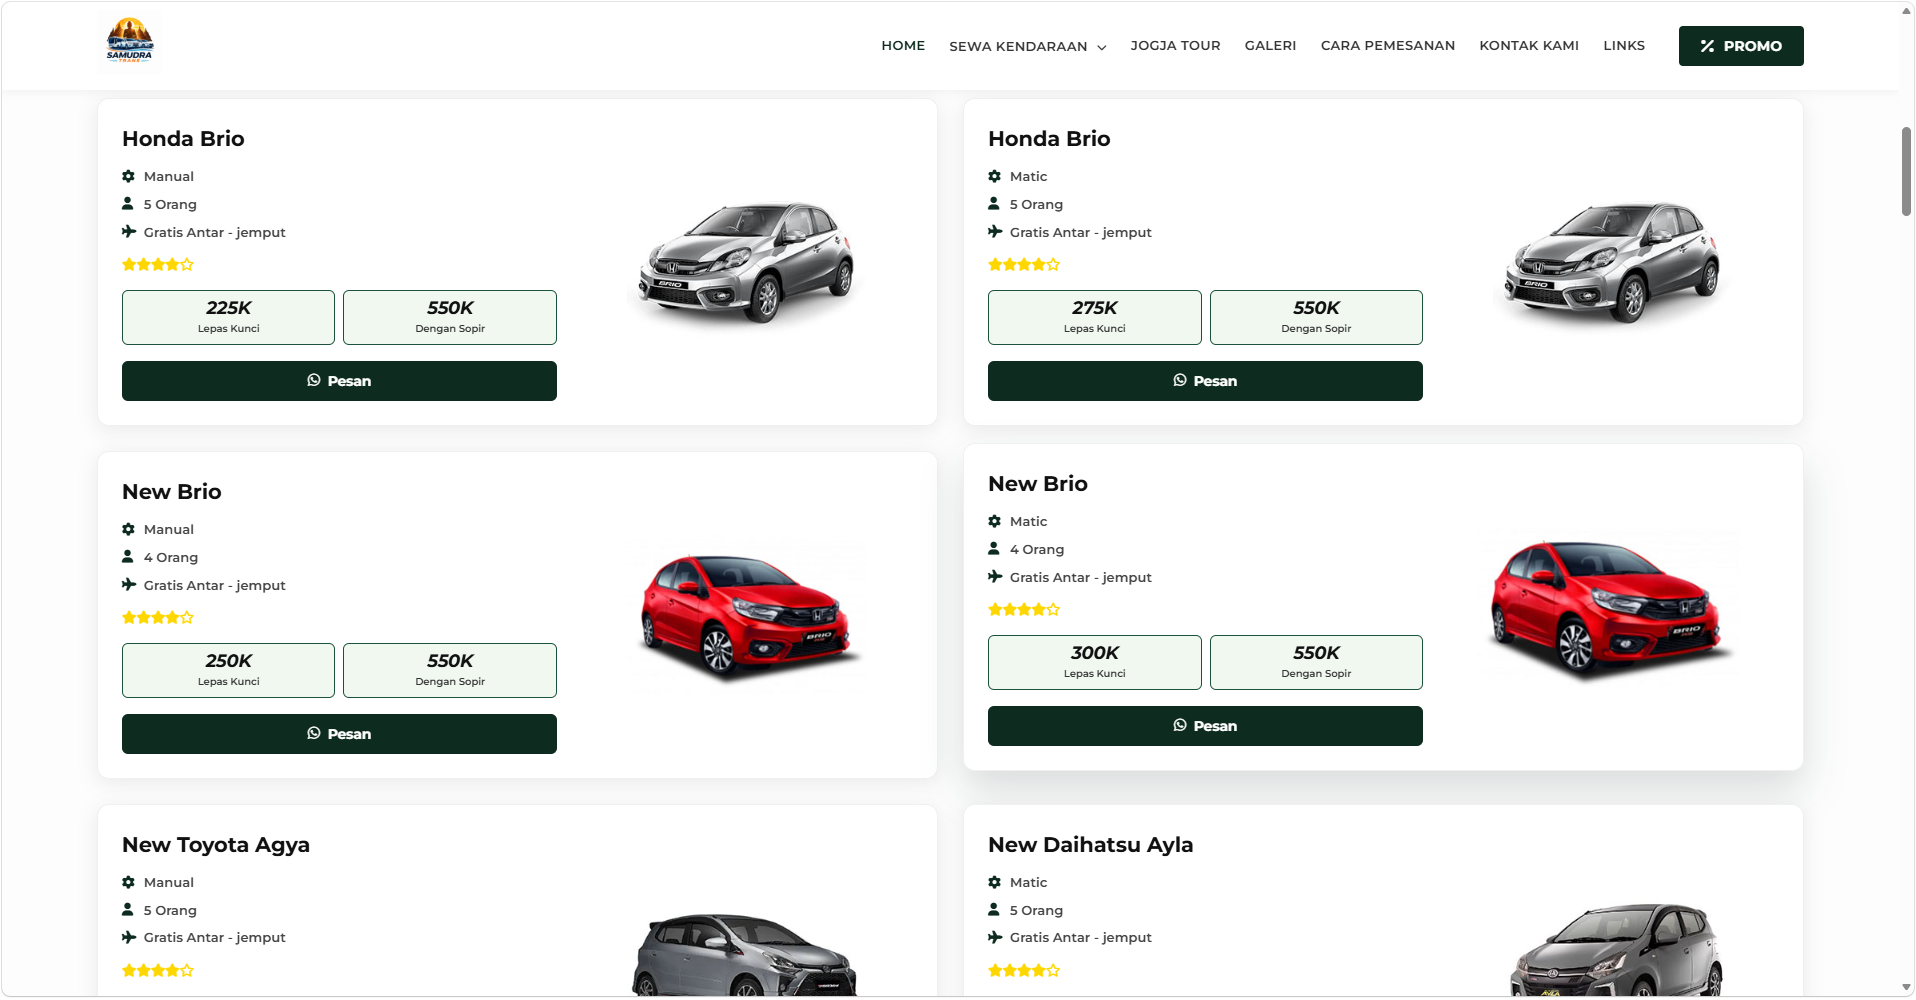Click the Samudra Trans logo

(130, 41)
